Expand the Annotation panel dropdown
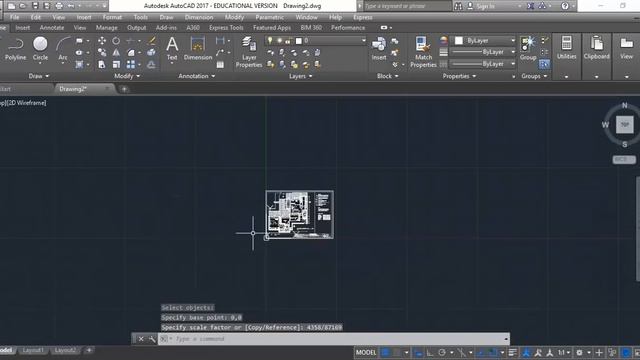 (196, 76)
